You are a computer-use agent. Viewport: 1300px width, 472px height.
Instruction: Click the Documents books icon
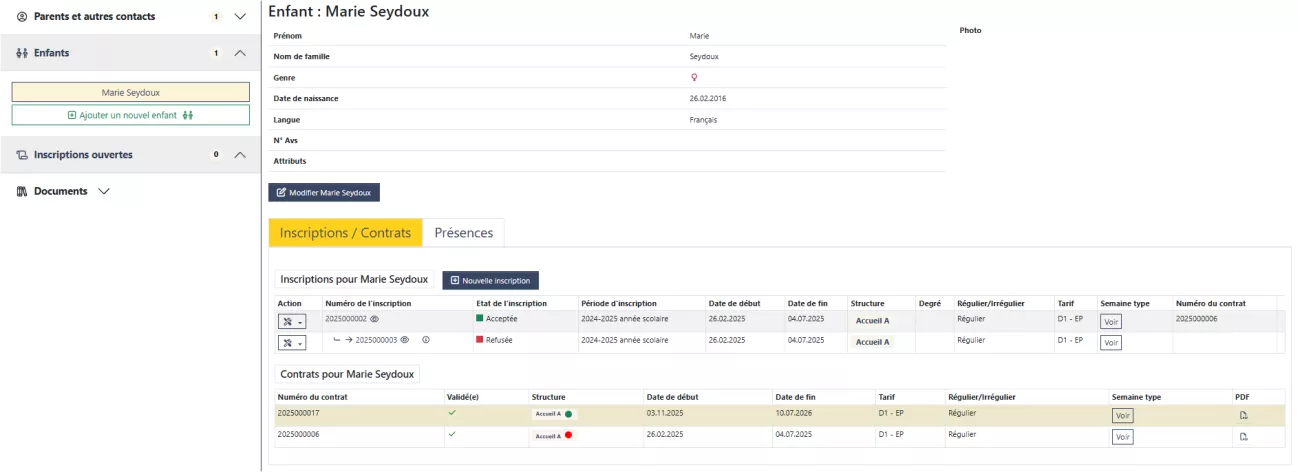pyautogui.click(x=22, y=191)
